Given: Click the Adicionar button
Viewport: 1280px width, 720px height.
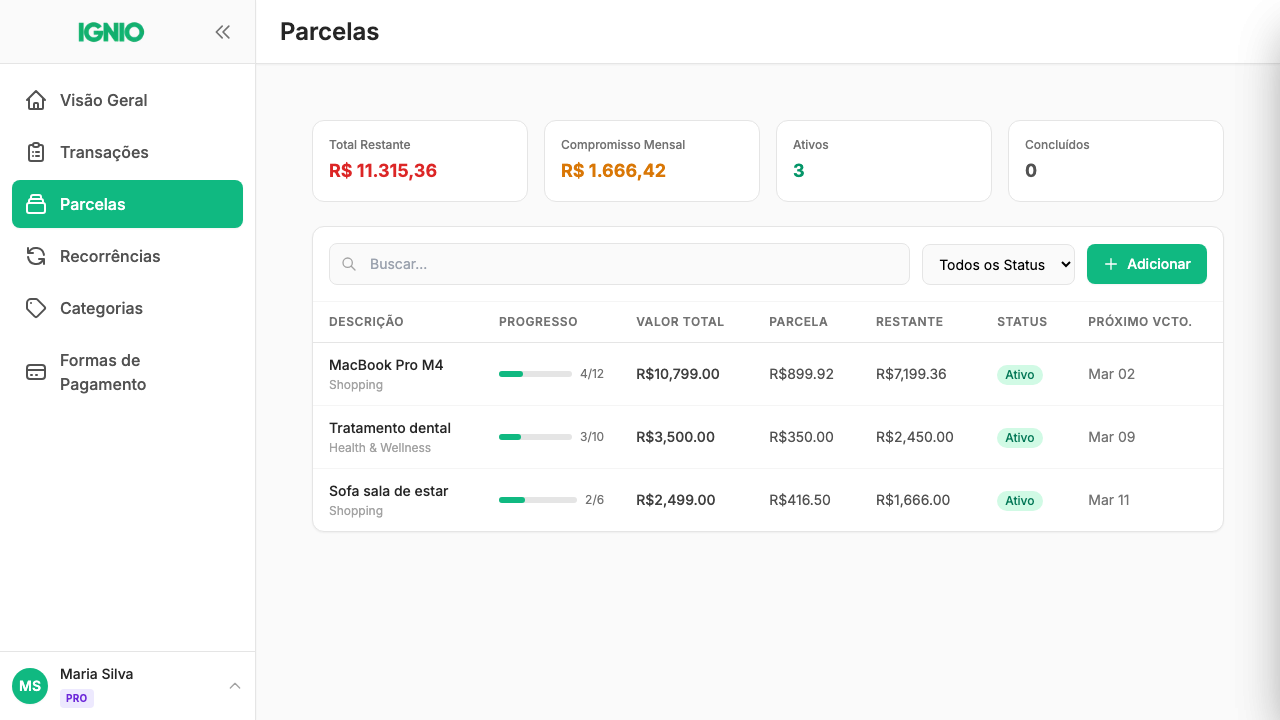Looking at the screenshot, I should [1146, 263].
